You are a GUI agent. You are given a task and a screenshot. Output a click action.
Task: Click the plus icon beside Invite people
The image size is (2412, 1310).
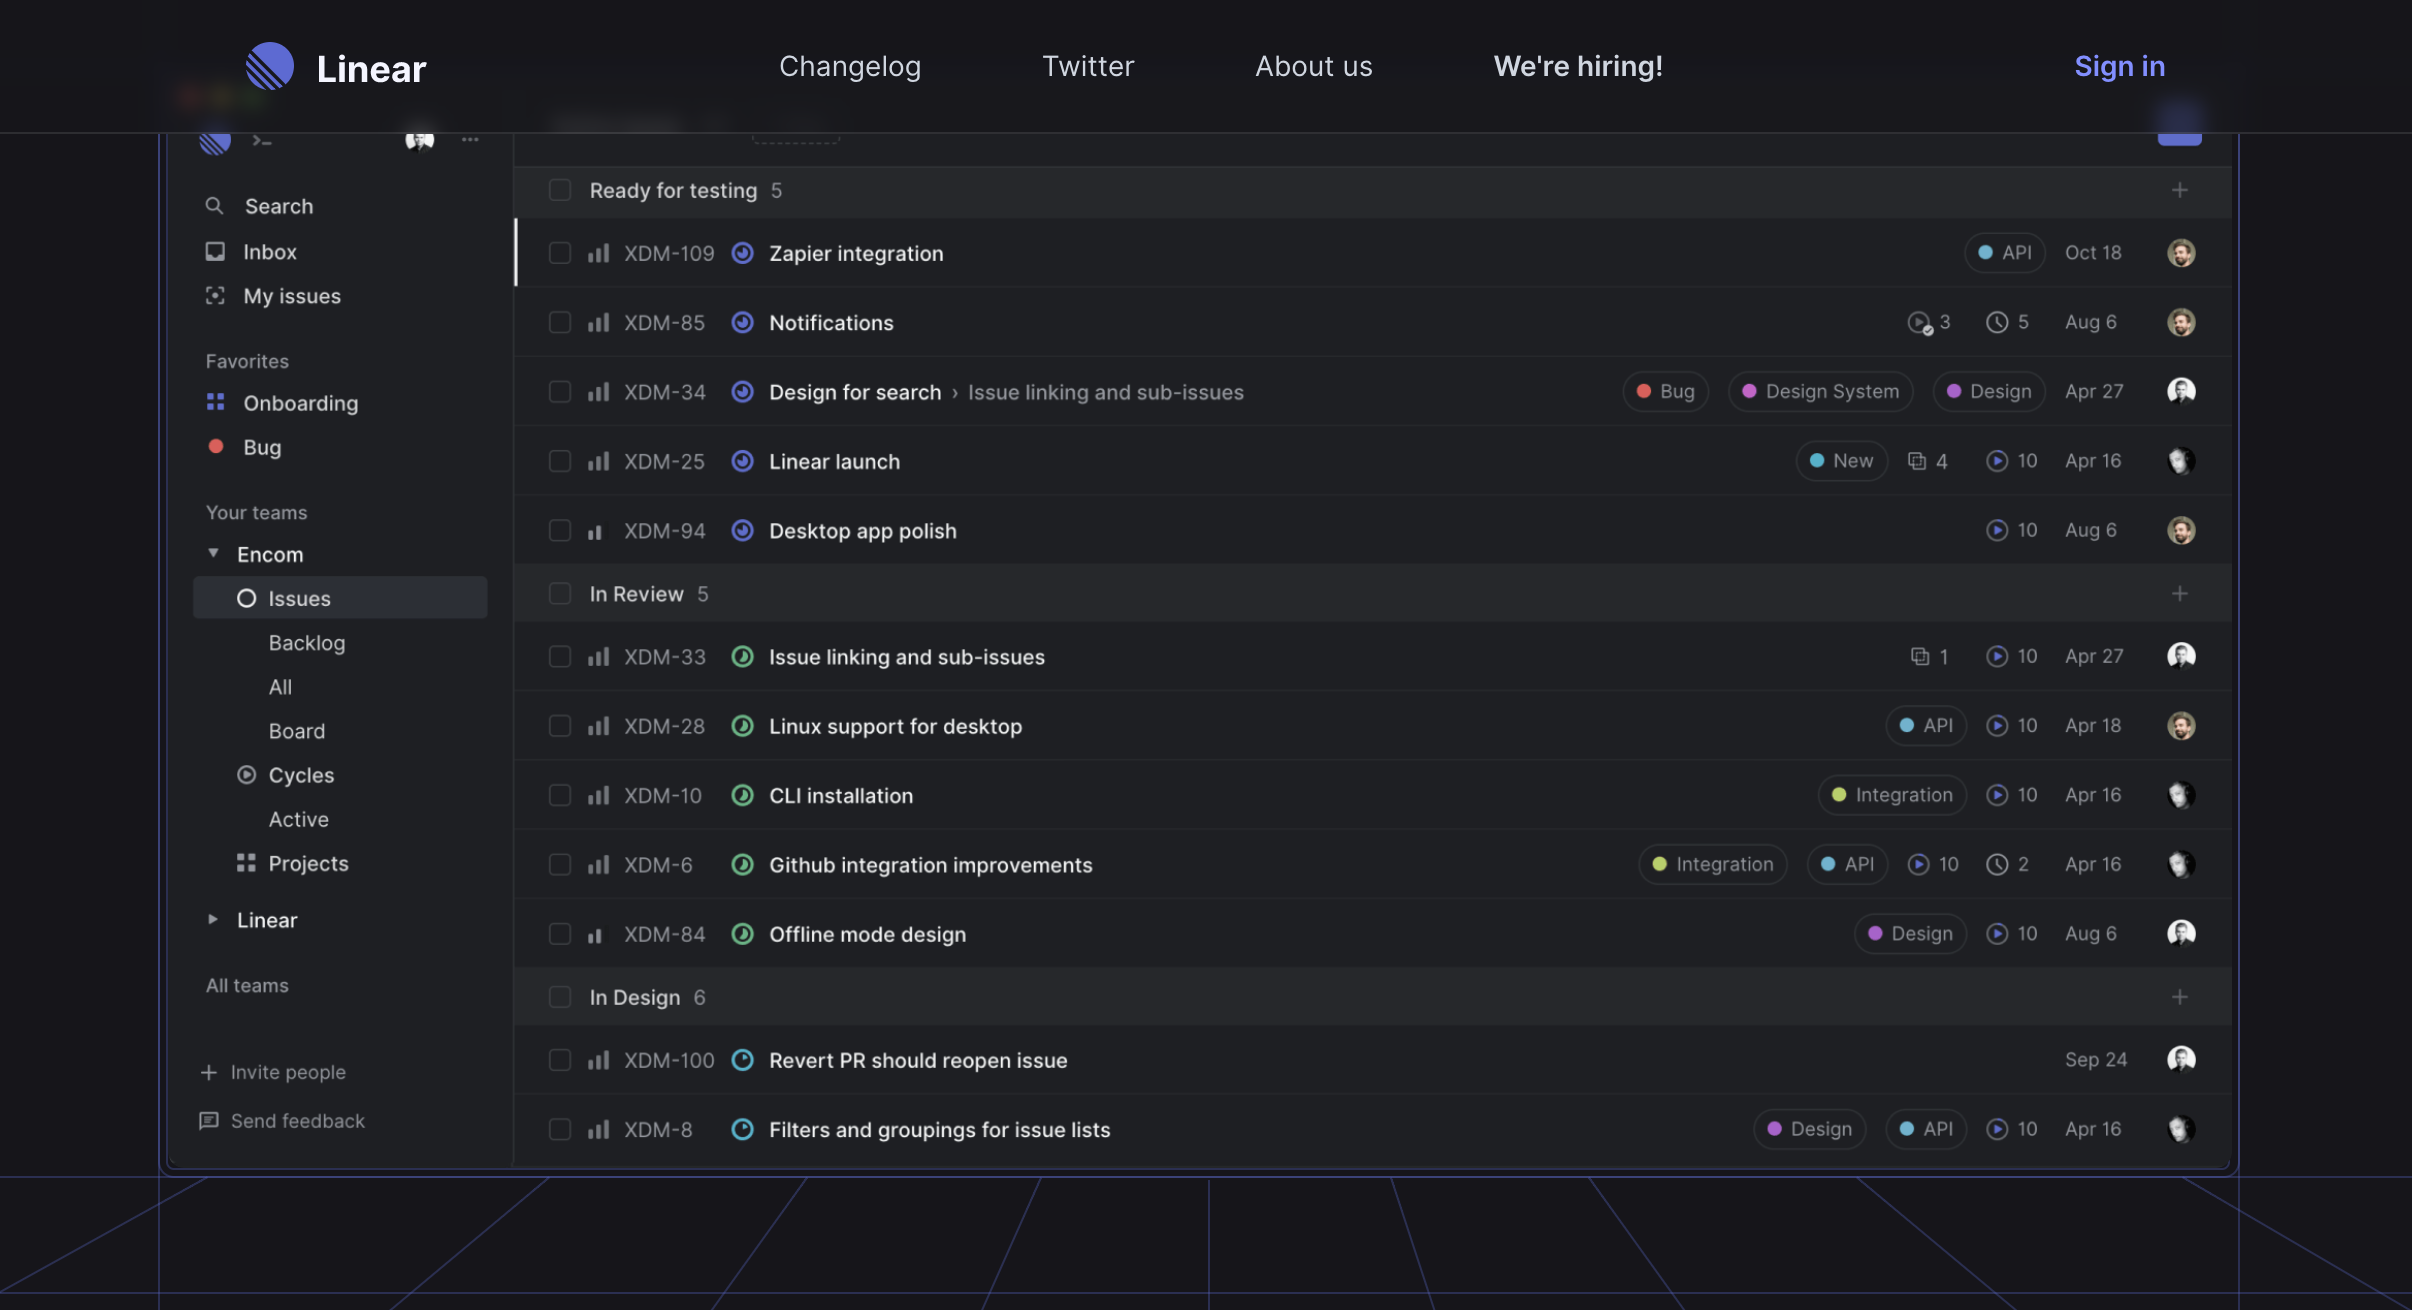209,1072
